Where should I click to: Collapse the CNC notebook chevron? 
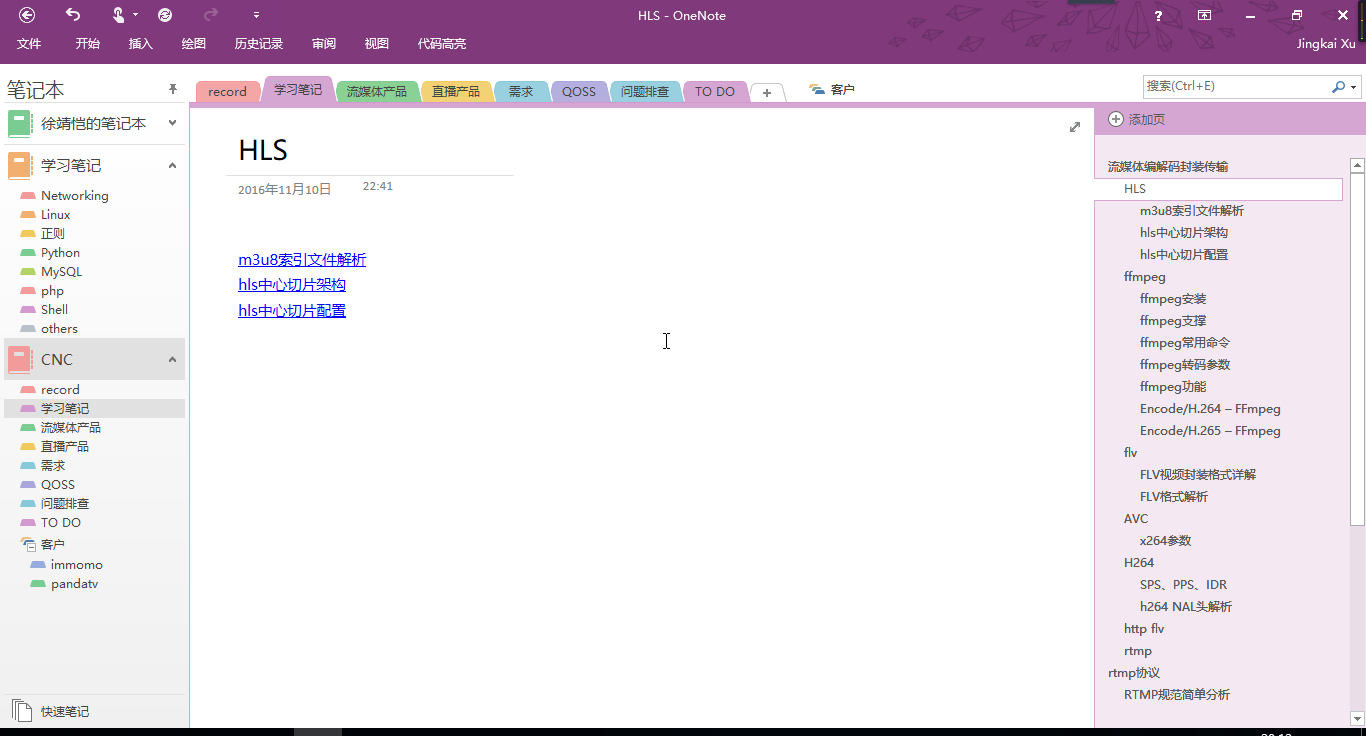click(172, 359)
